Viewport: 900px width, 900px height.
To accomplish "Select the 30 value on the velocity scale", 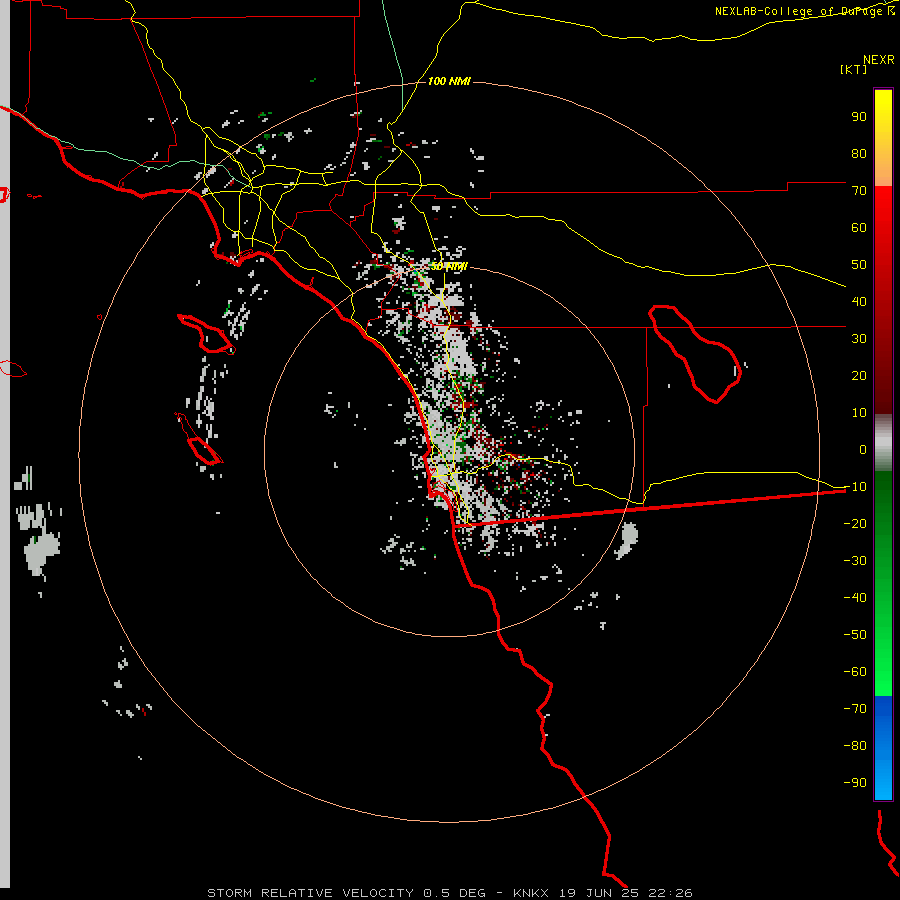I will (859, 339).
